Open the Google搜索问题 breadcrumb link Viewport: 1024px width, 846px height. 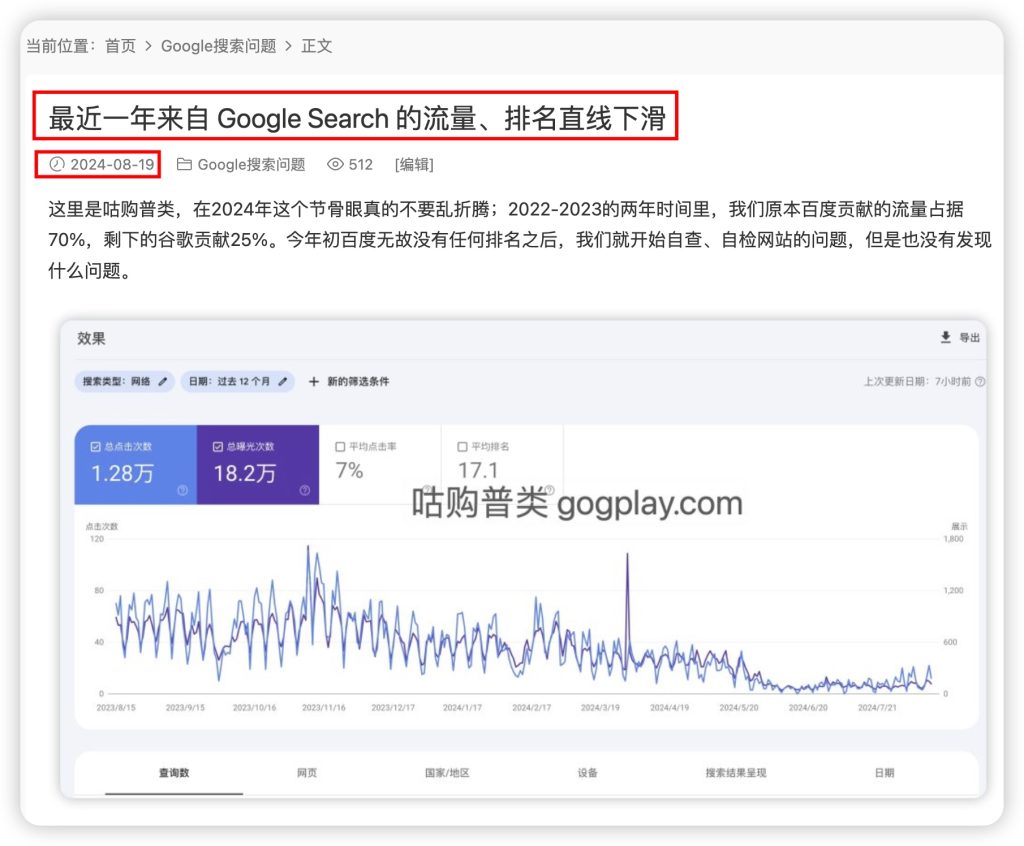point(218,46)
